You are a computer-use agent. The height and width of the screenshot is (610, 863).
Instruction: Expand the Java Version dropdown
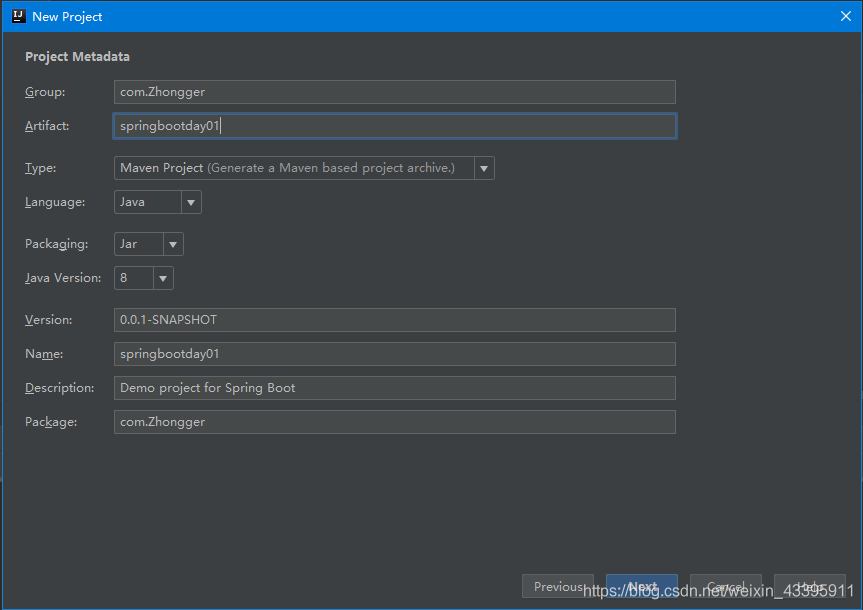pos(163,278)
